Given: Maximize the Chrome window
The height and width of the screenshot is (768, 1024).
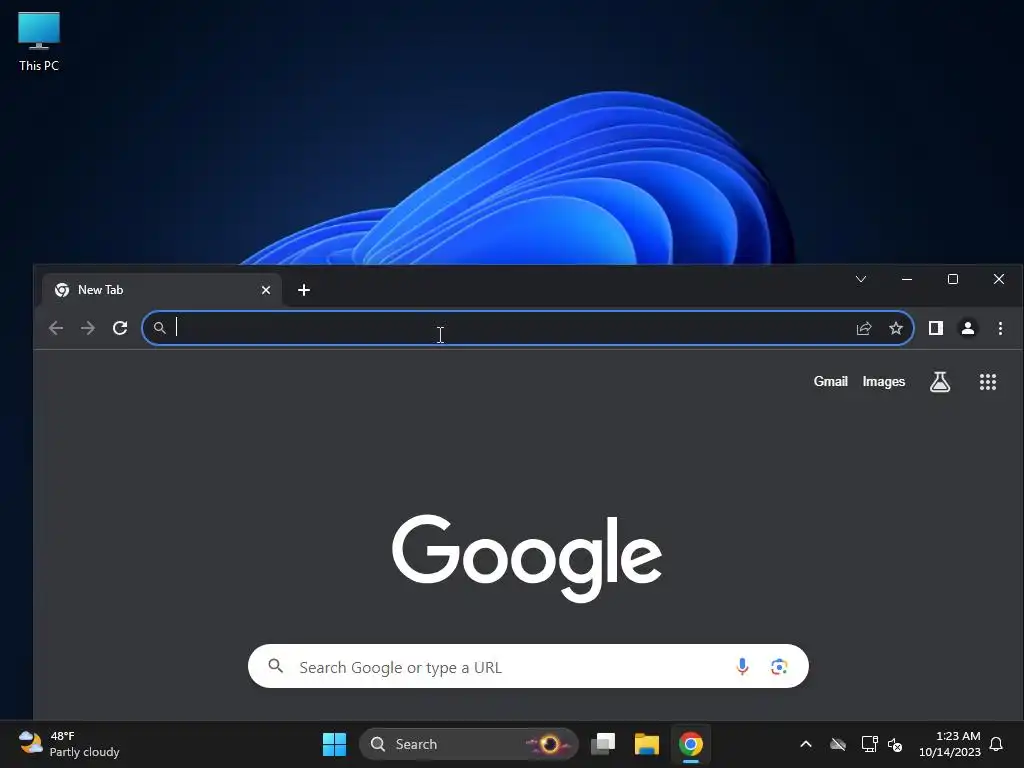Looking at the screenshot, I should tap(953, 280).
